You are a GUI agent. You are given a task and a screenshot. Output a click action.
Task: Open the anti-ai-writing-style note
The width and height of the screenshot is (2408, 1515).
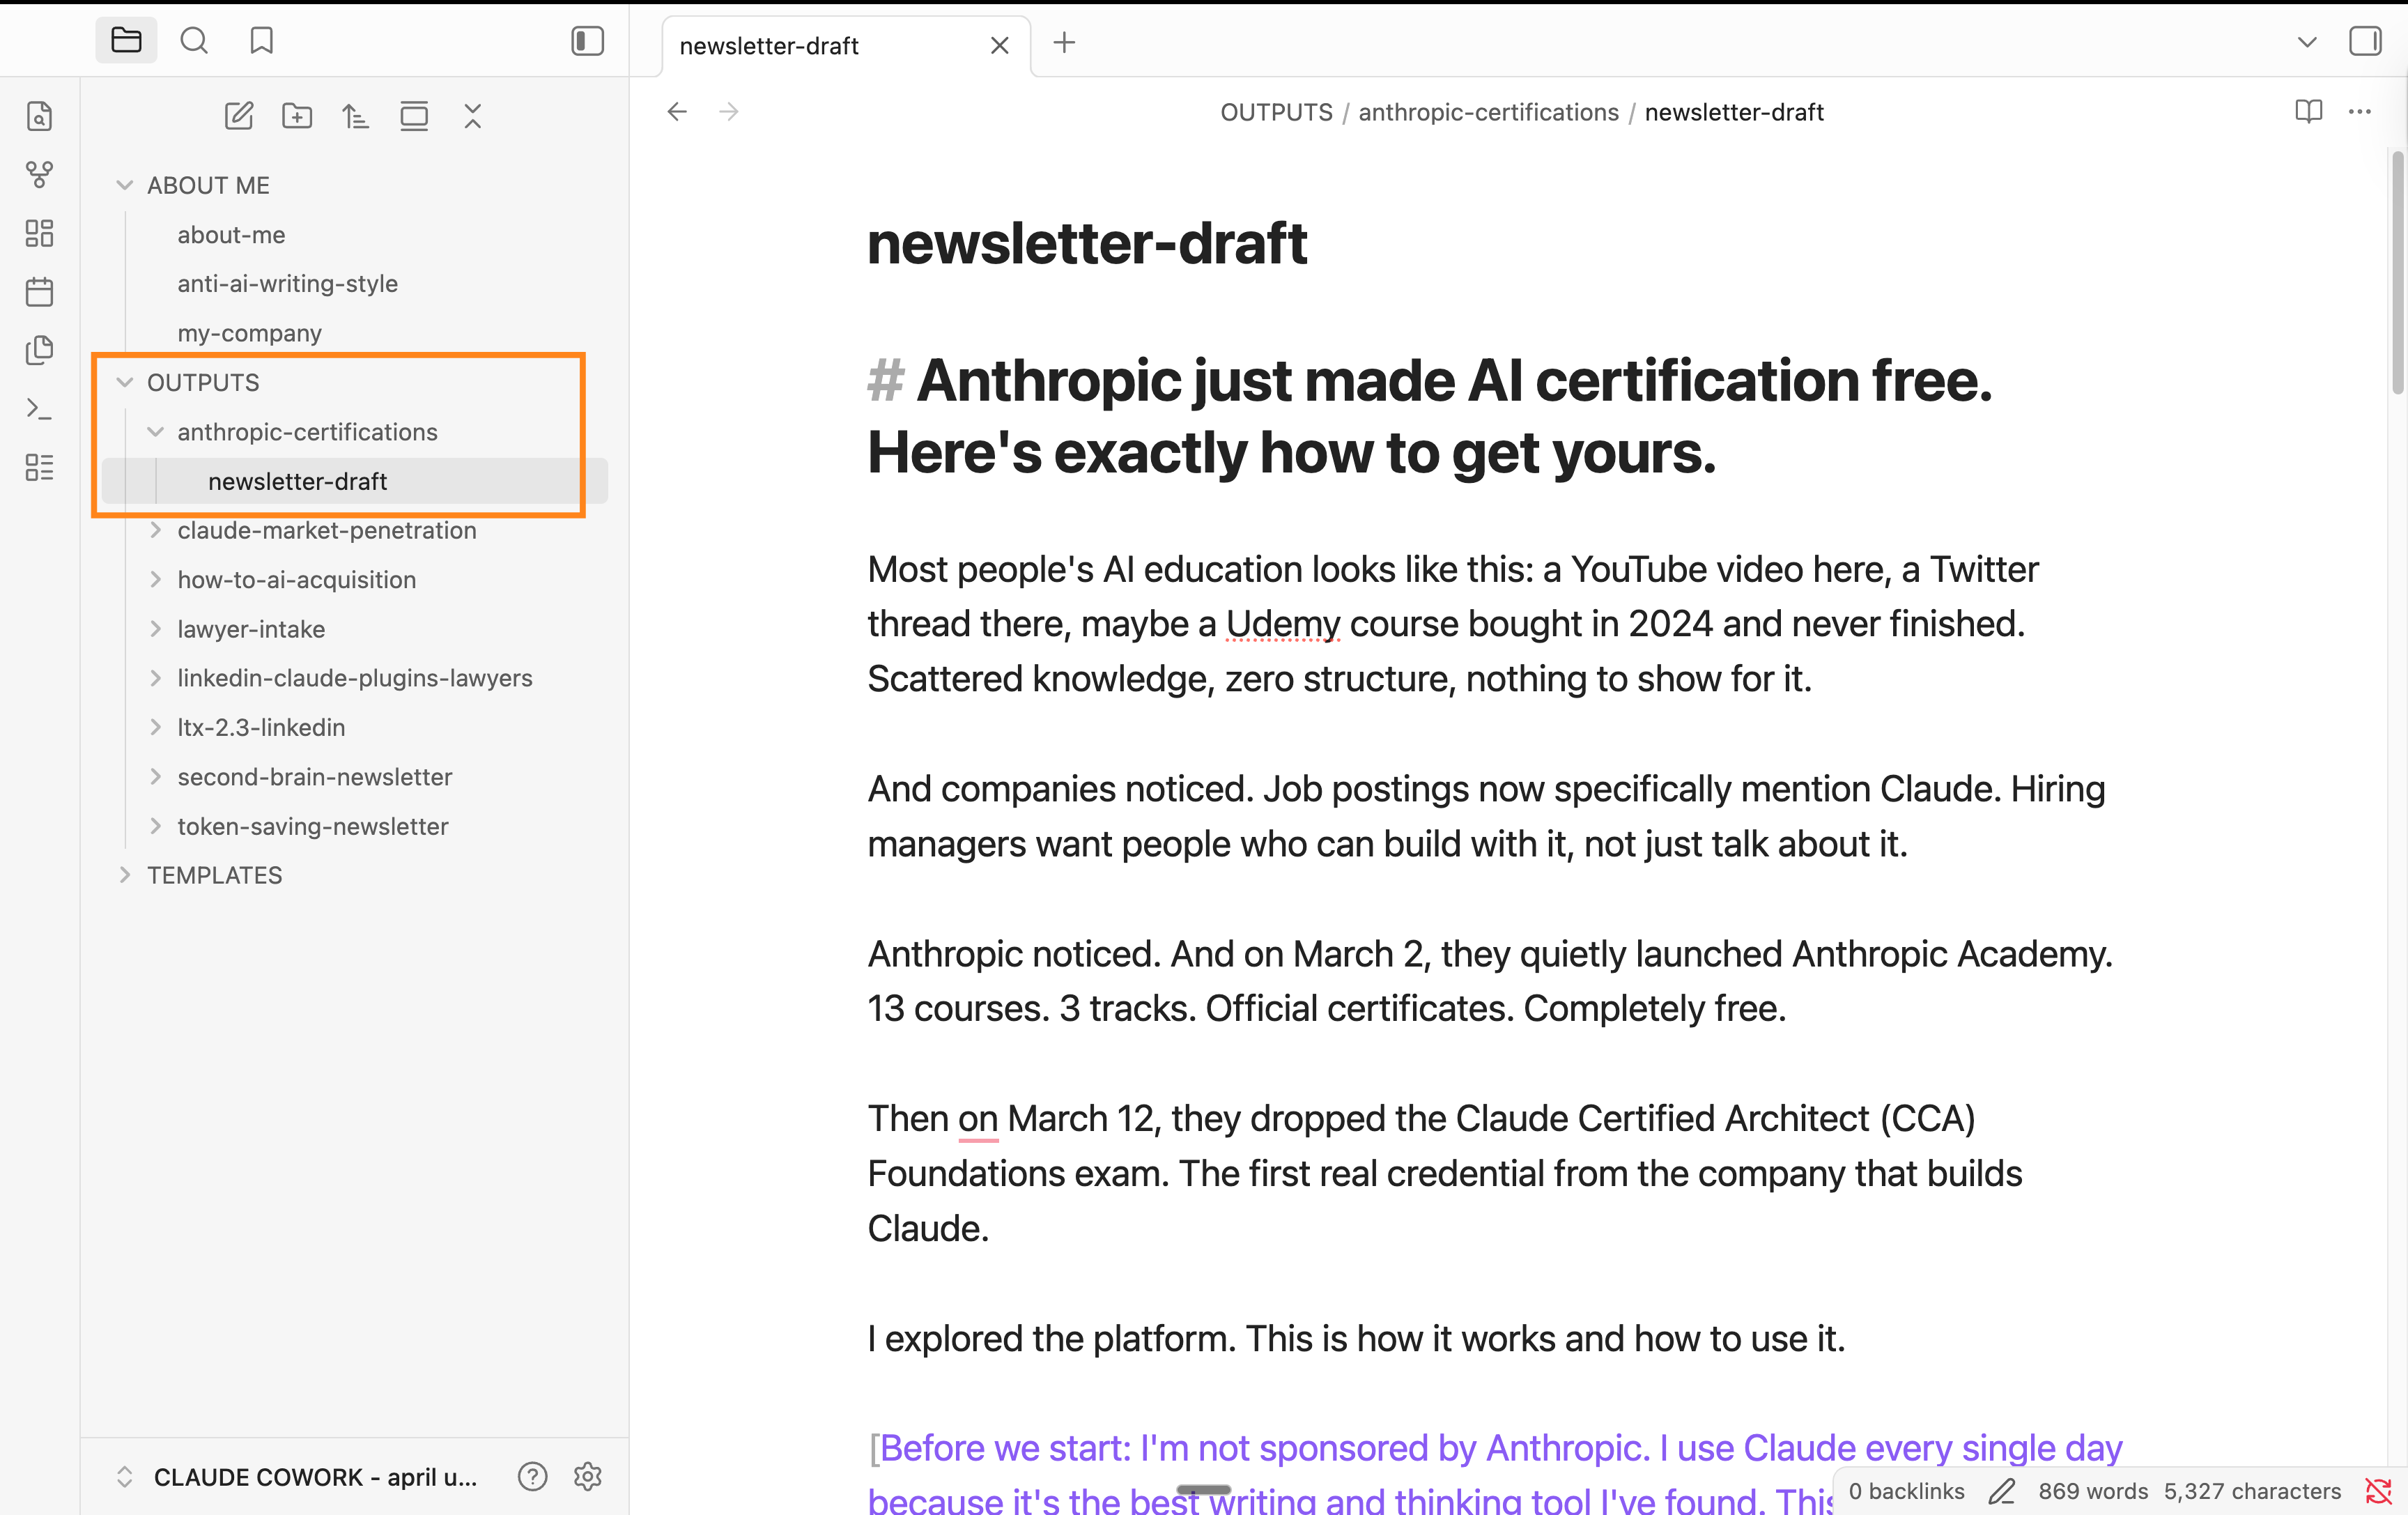(x=288, y=284)
